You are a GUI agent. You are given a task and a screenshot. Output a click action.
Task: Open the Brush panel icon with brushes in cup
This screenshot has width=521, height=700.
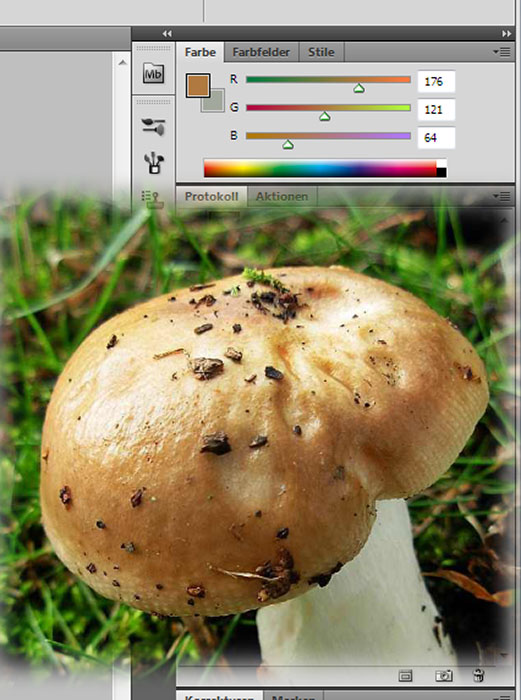[154, 162]
